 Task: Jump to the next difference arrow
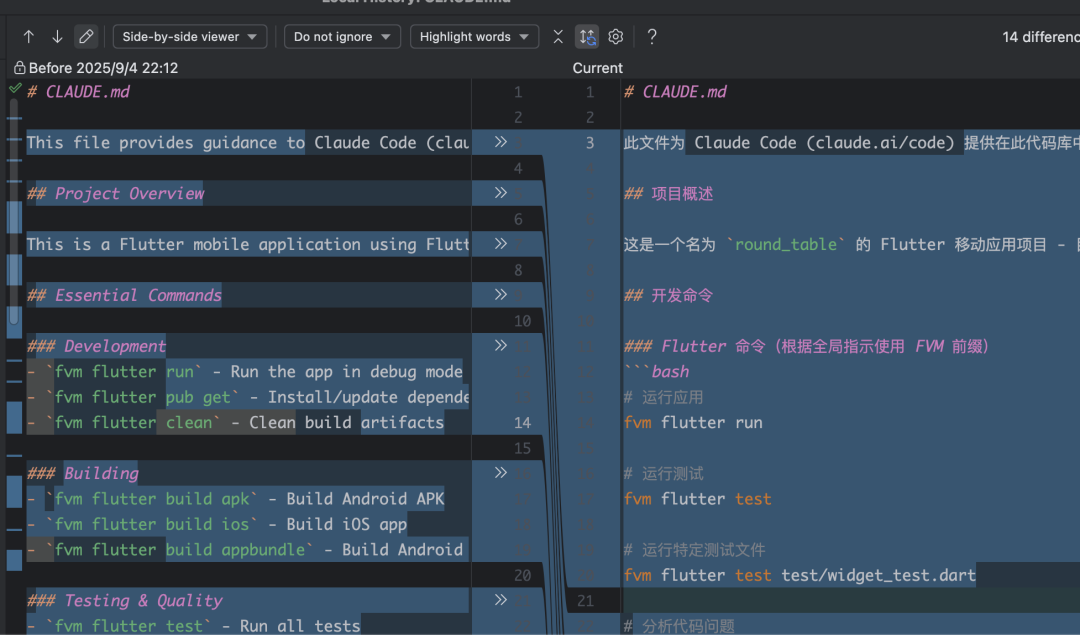(57, 37)
